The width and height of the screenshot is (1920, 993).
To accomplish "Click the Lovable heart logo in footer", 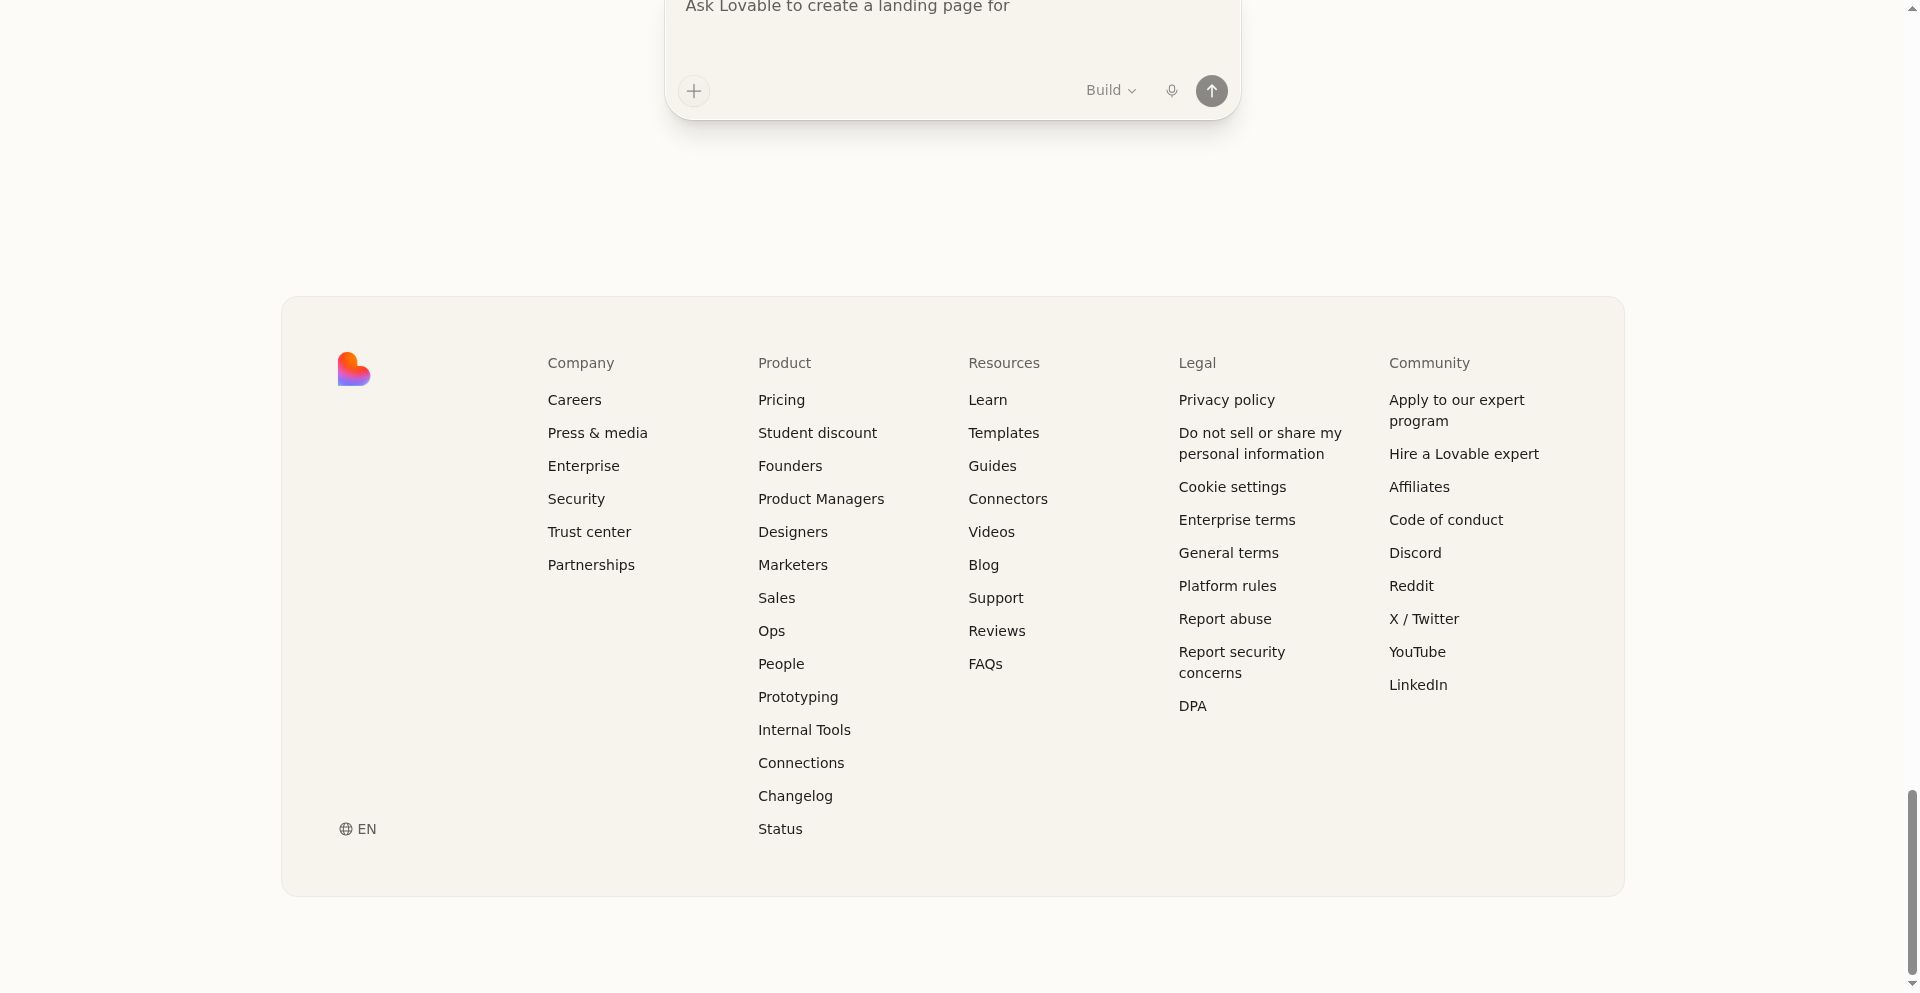I will tap(354, 369).
